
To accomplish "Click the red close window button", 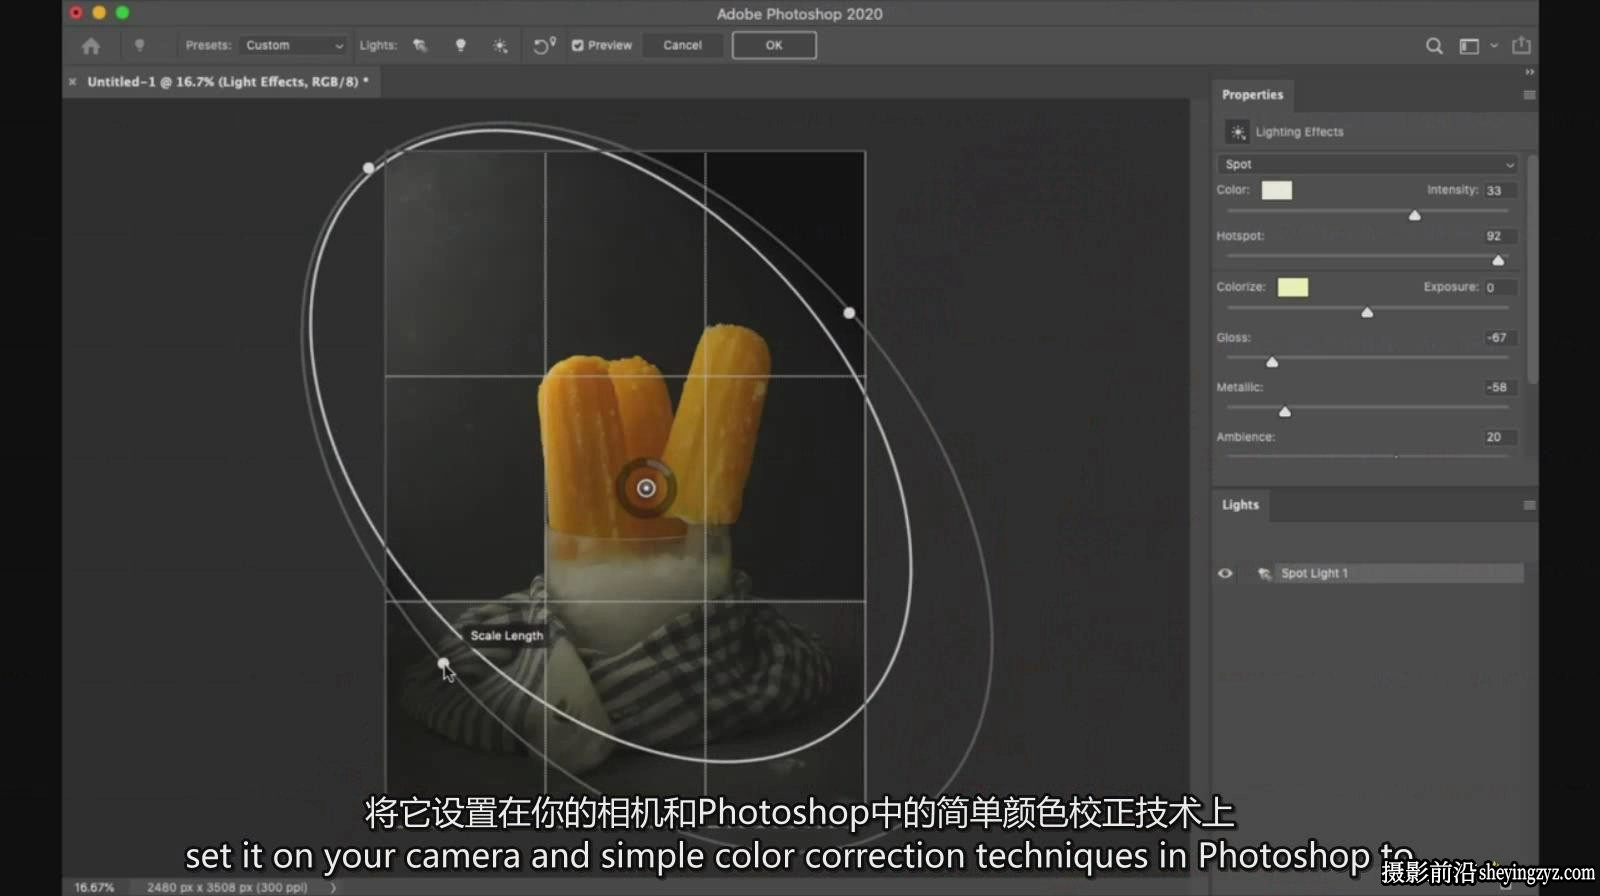I will point(76,13).
